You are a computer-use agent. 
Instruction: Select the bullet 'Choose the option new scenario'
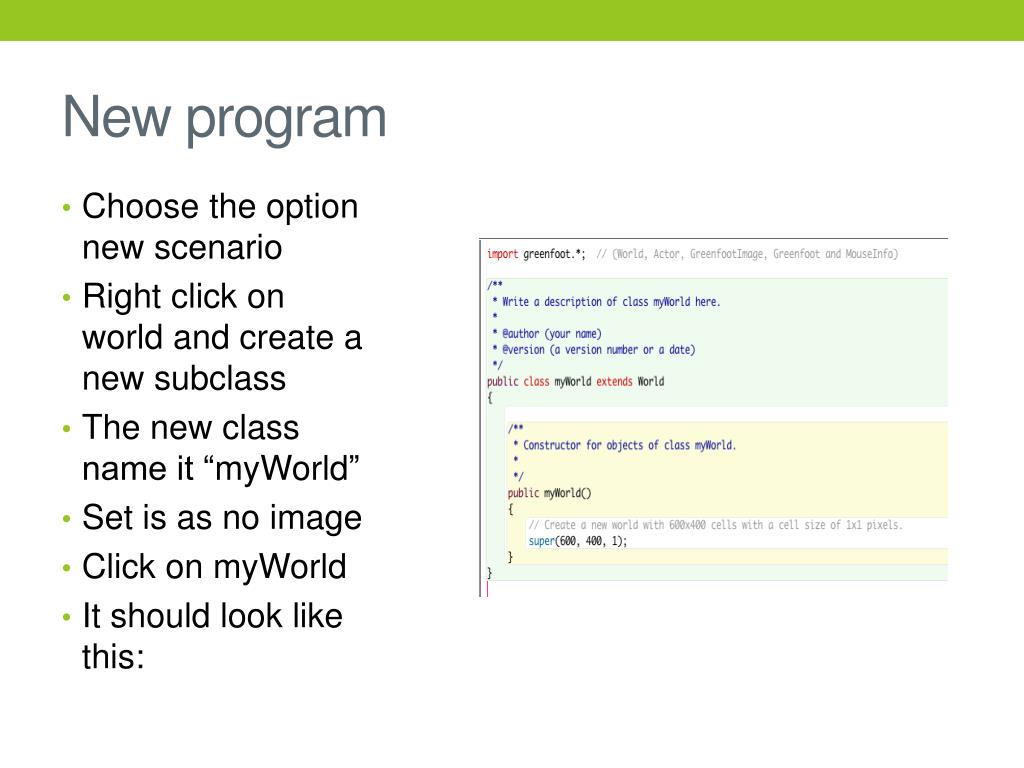pyautogui.click(x=220, y=227)
